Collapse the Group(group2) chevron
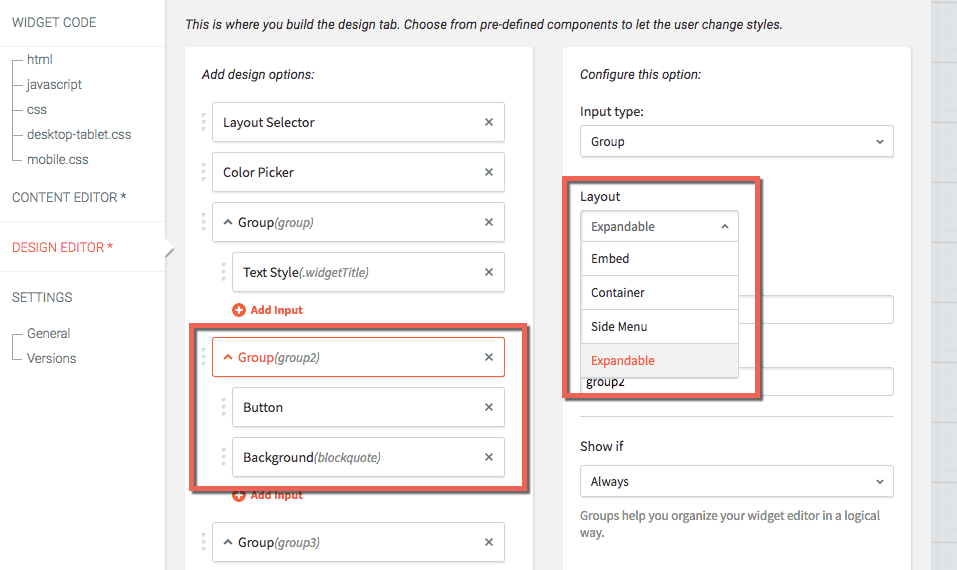This screenshot has width=957, height=570. [228, 357]
